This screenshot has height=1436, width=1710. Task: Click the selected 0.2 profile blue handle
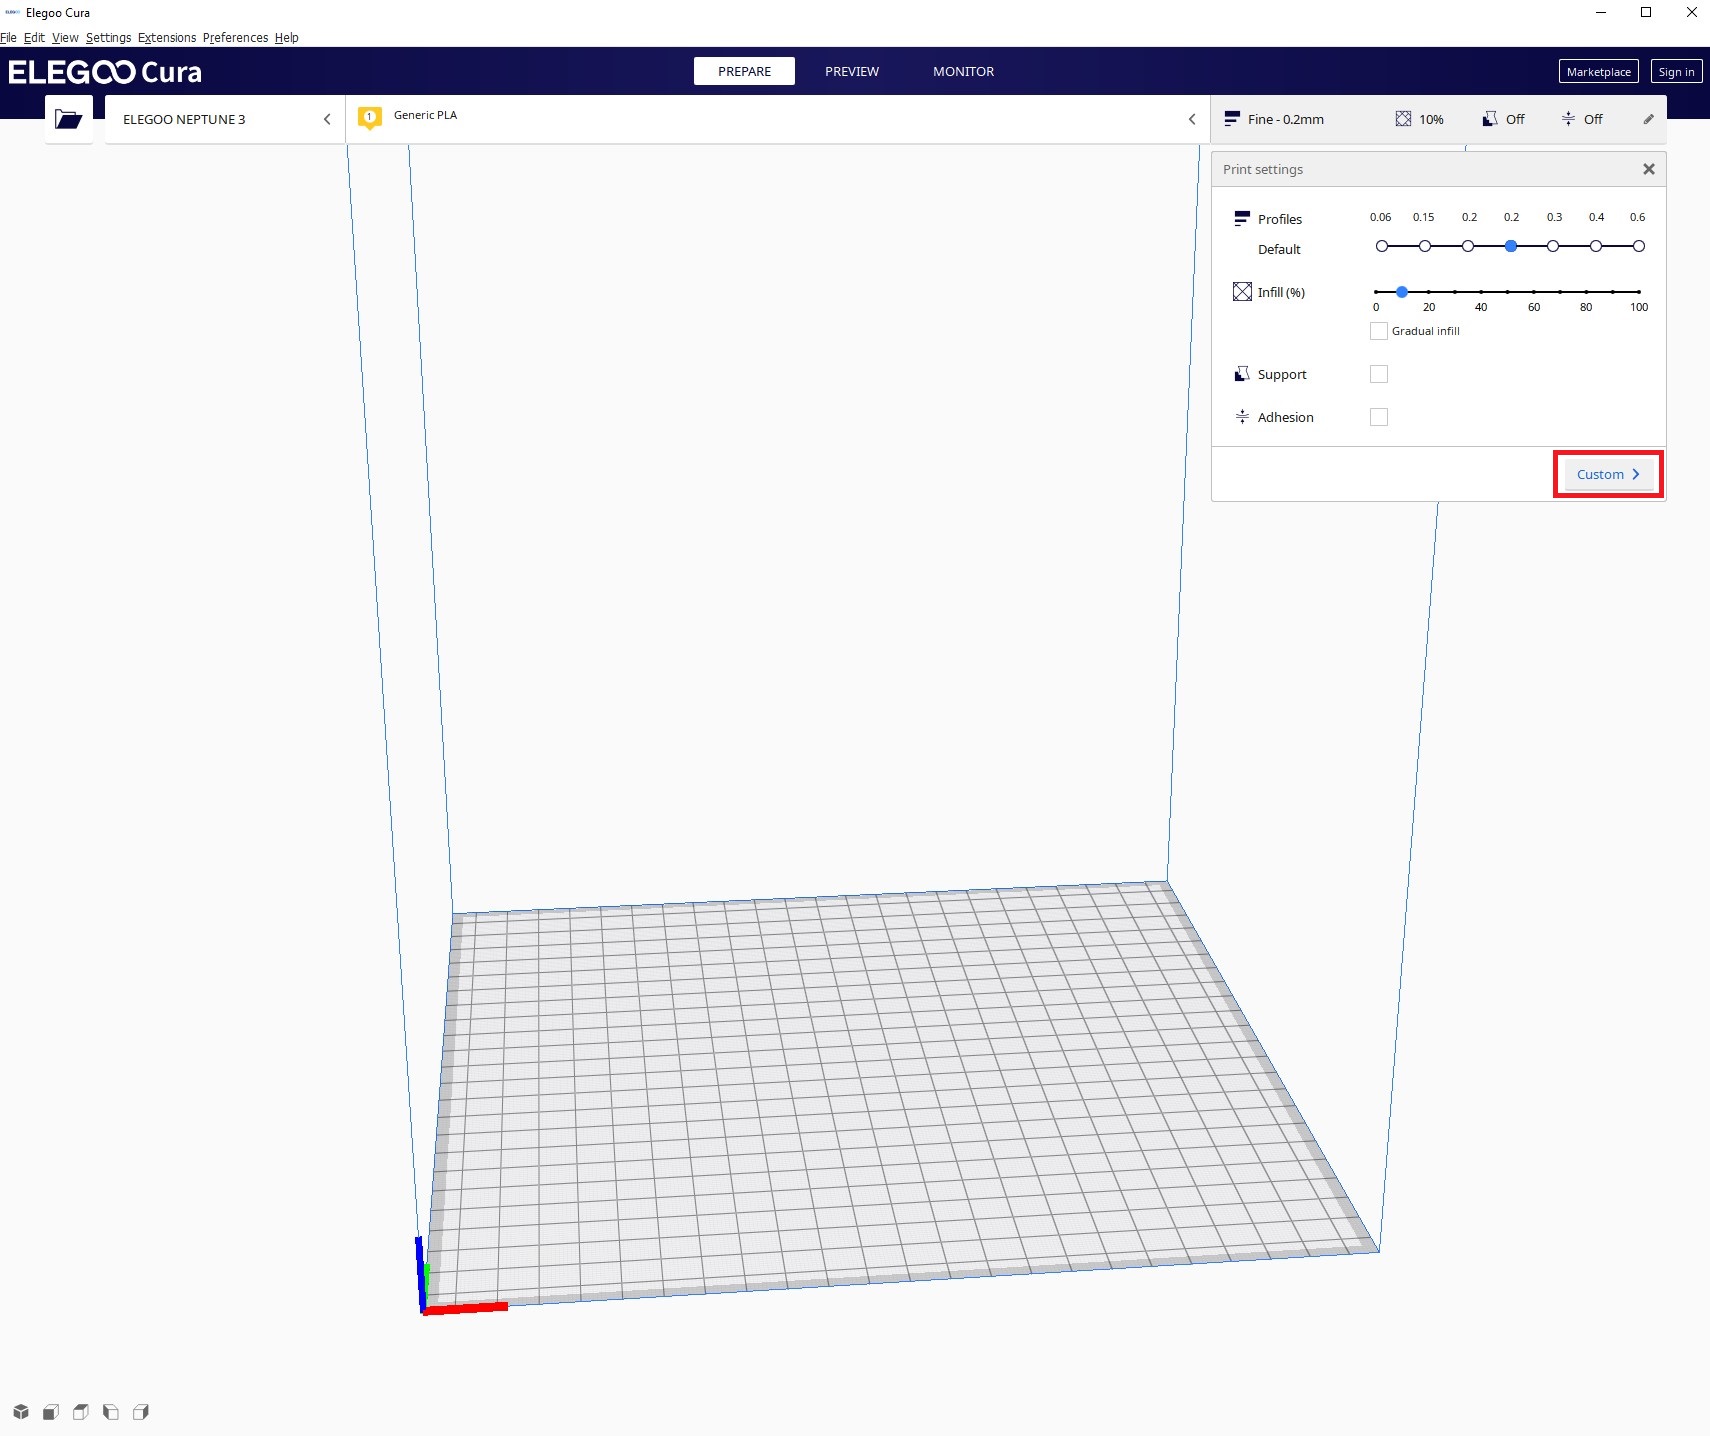tap(1511, 246)
